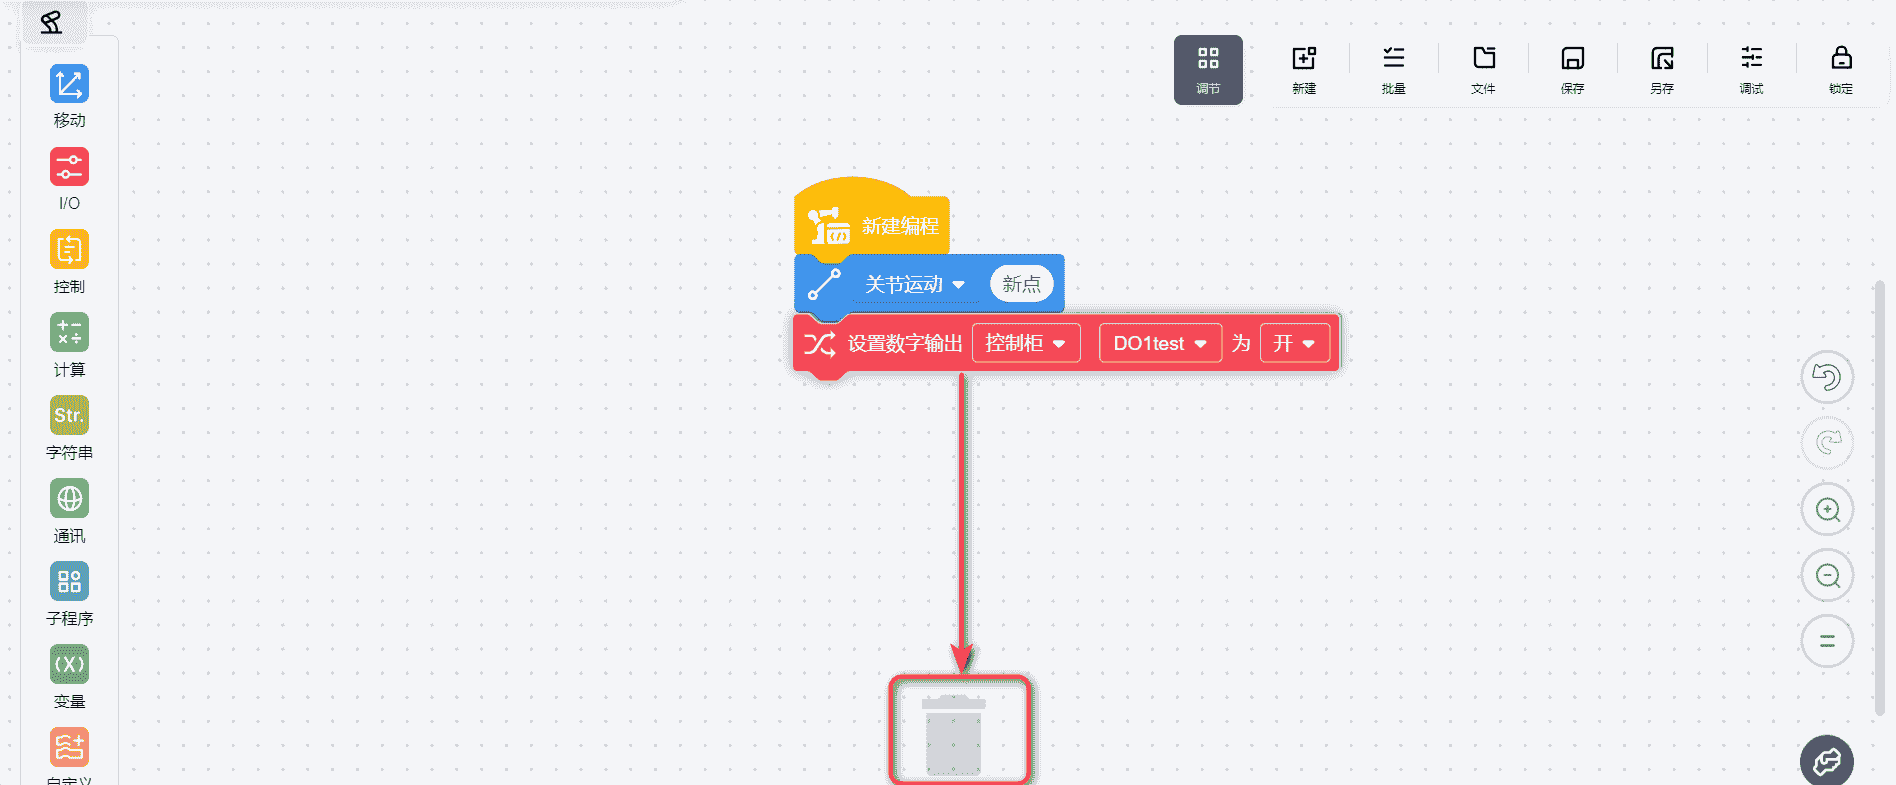
Task: Click the trash can icon
Action: click(954, 735)
